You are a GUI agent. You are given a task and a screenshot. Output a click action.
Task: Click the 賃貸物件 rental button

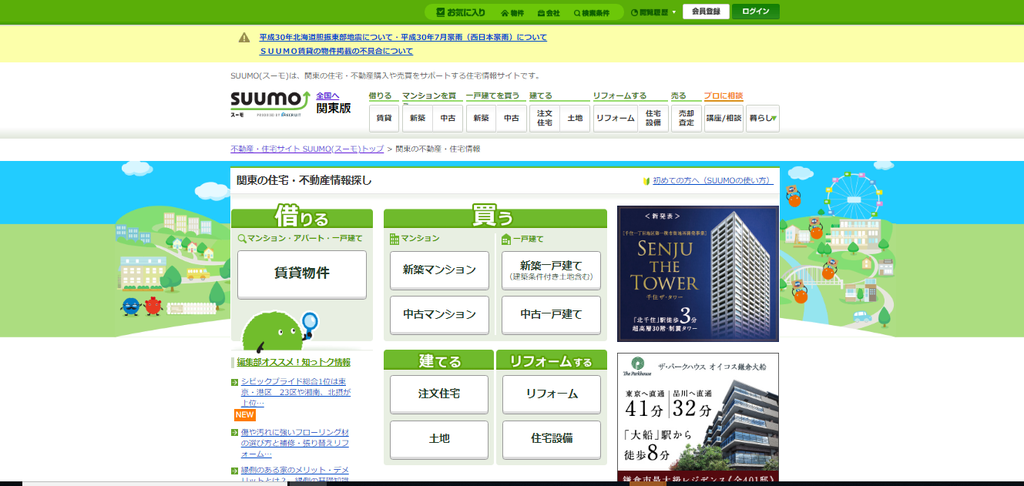[302, 274]
